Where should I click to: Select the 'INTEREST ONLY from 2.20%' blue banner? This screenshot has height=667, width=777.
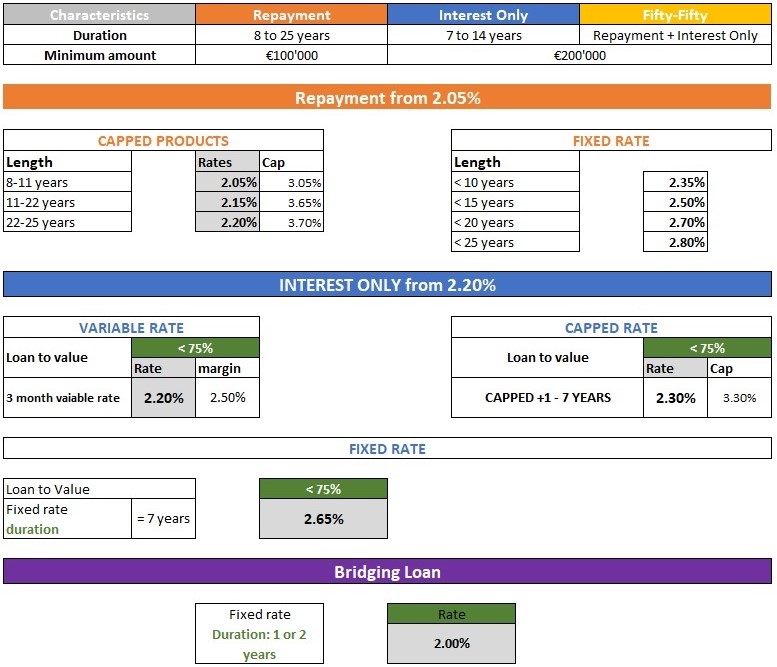(x=387, y=285)
